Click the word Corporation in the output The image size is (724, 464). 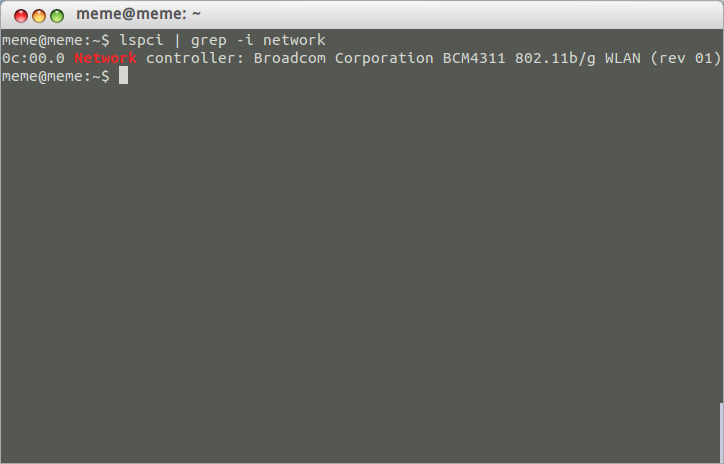click(x=384, y=59)
